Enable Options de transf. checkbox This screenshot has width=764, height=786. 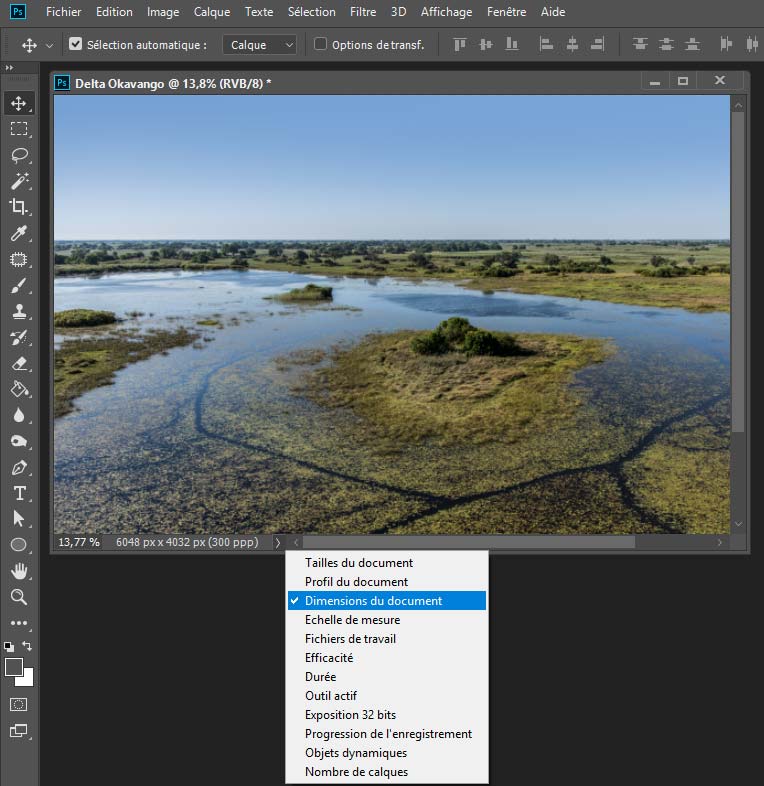point(320,45)
